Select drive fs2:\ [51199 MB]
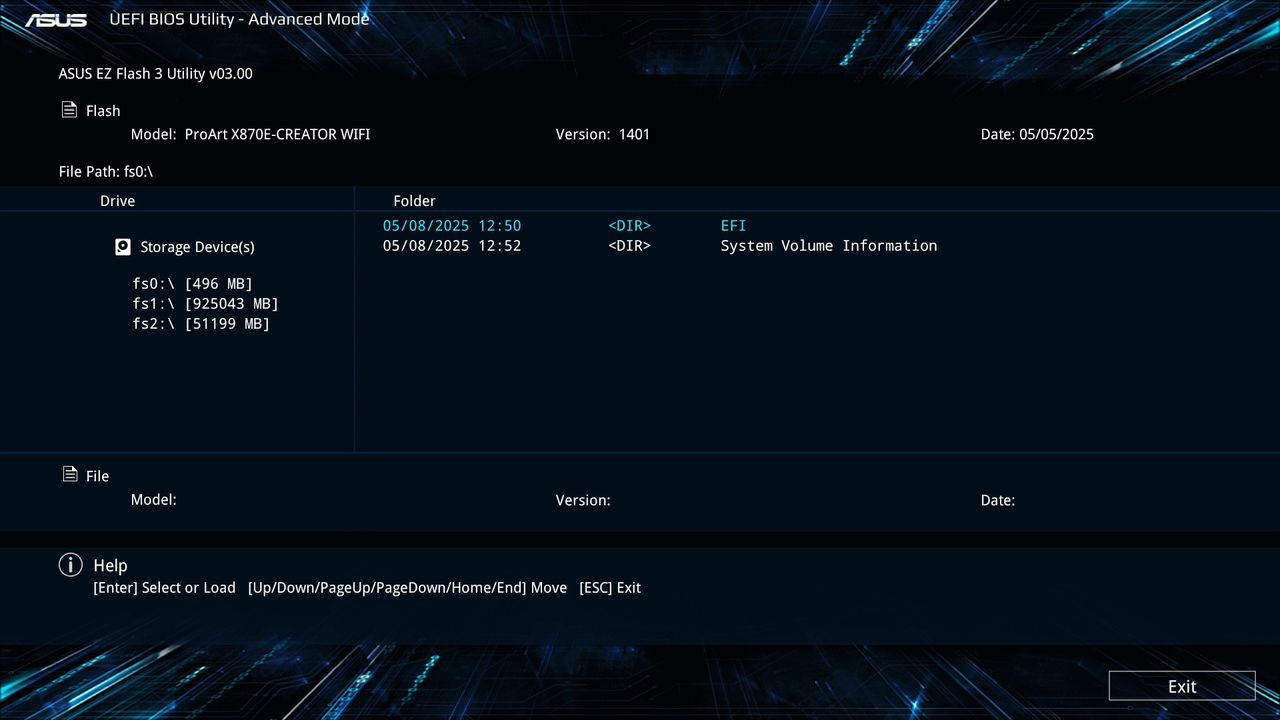The image size is (1280, 720). coord(201,324)
